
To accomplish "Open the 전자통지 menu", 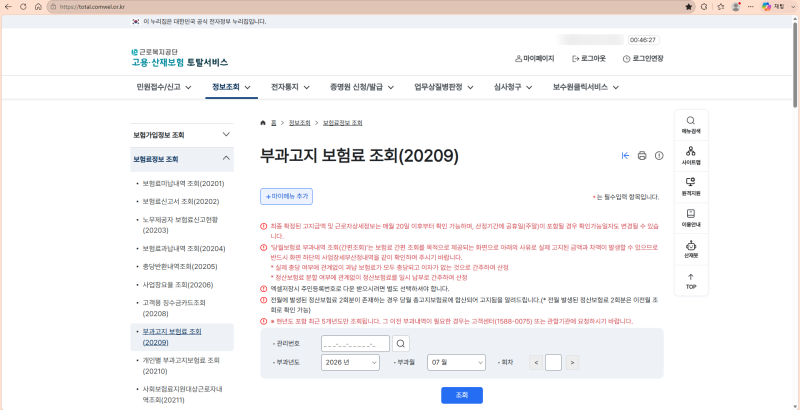I will click(x=290, y=87).
